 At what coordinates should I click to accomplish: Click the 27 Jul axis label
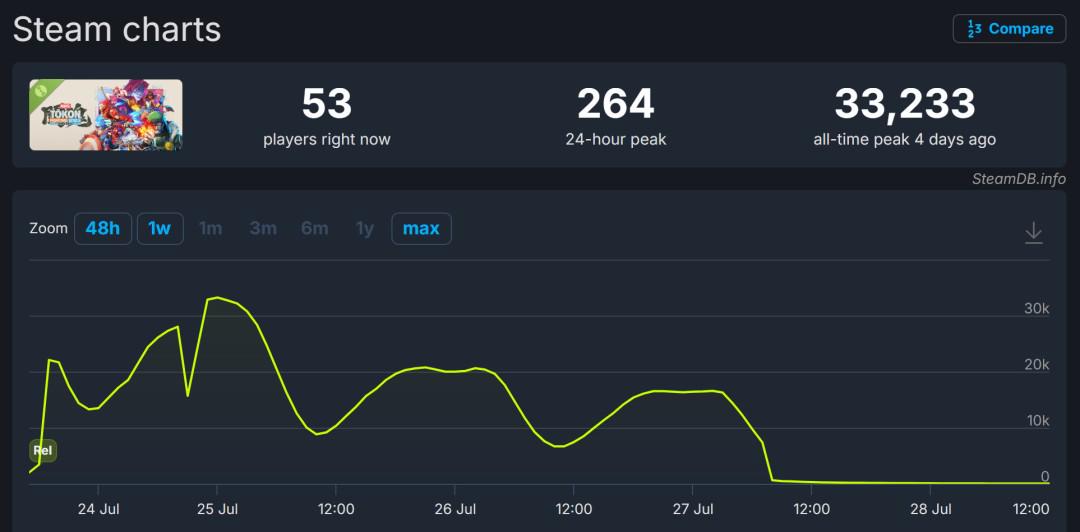point(693,509)
